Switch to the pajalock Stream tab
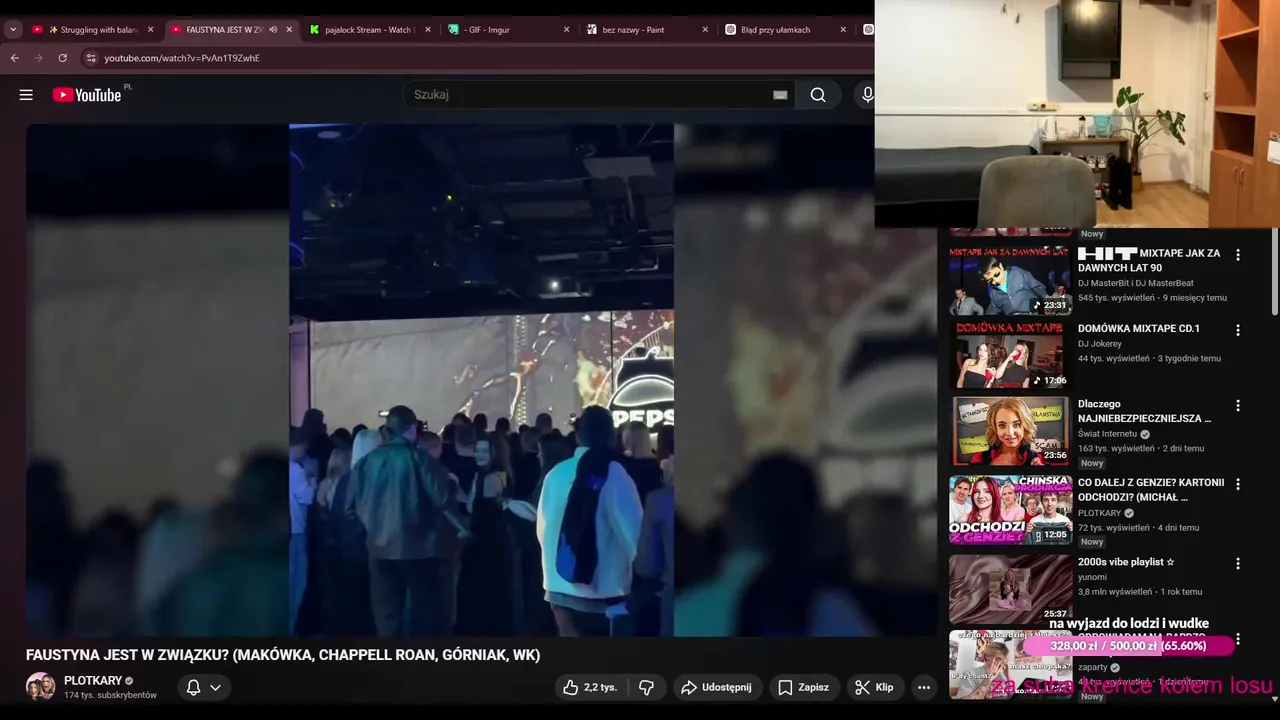 click(368, 30)
